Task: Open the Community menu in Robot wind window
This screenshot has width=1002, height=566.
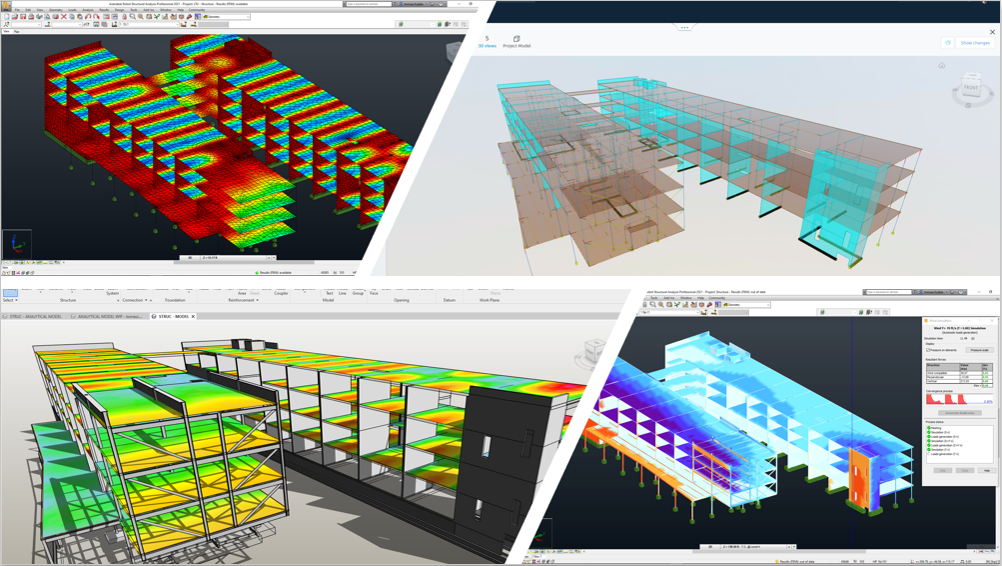Action: [716, 298]
